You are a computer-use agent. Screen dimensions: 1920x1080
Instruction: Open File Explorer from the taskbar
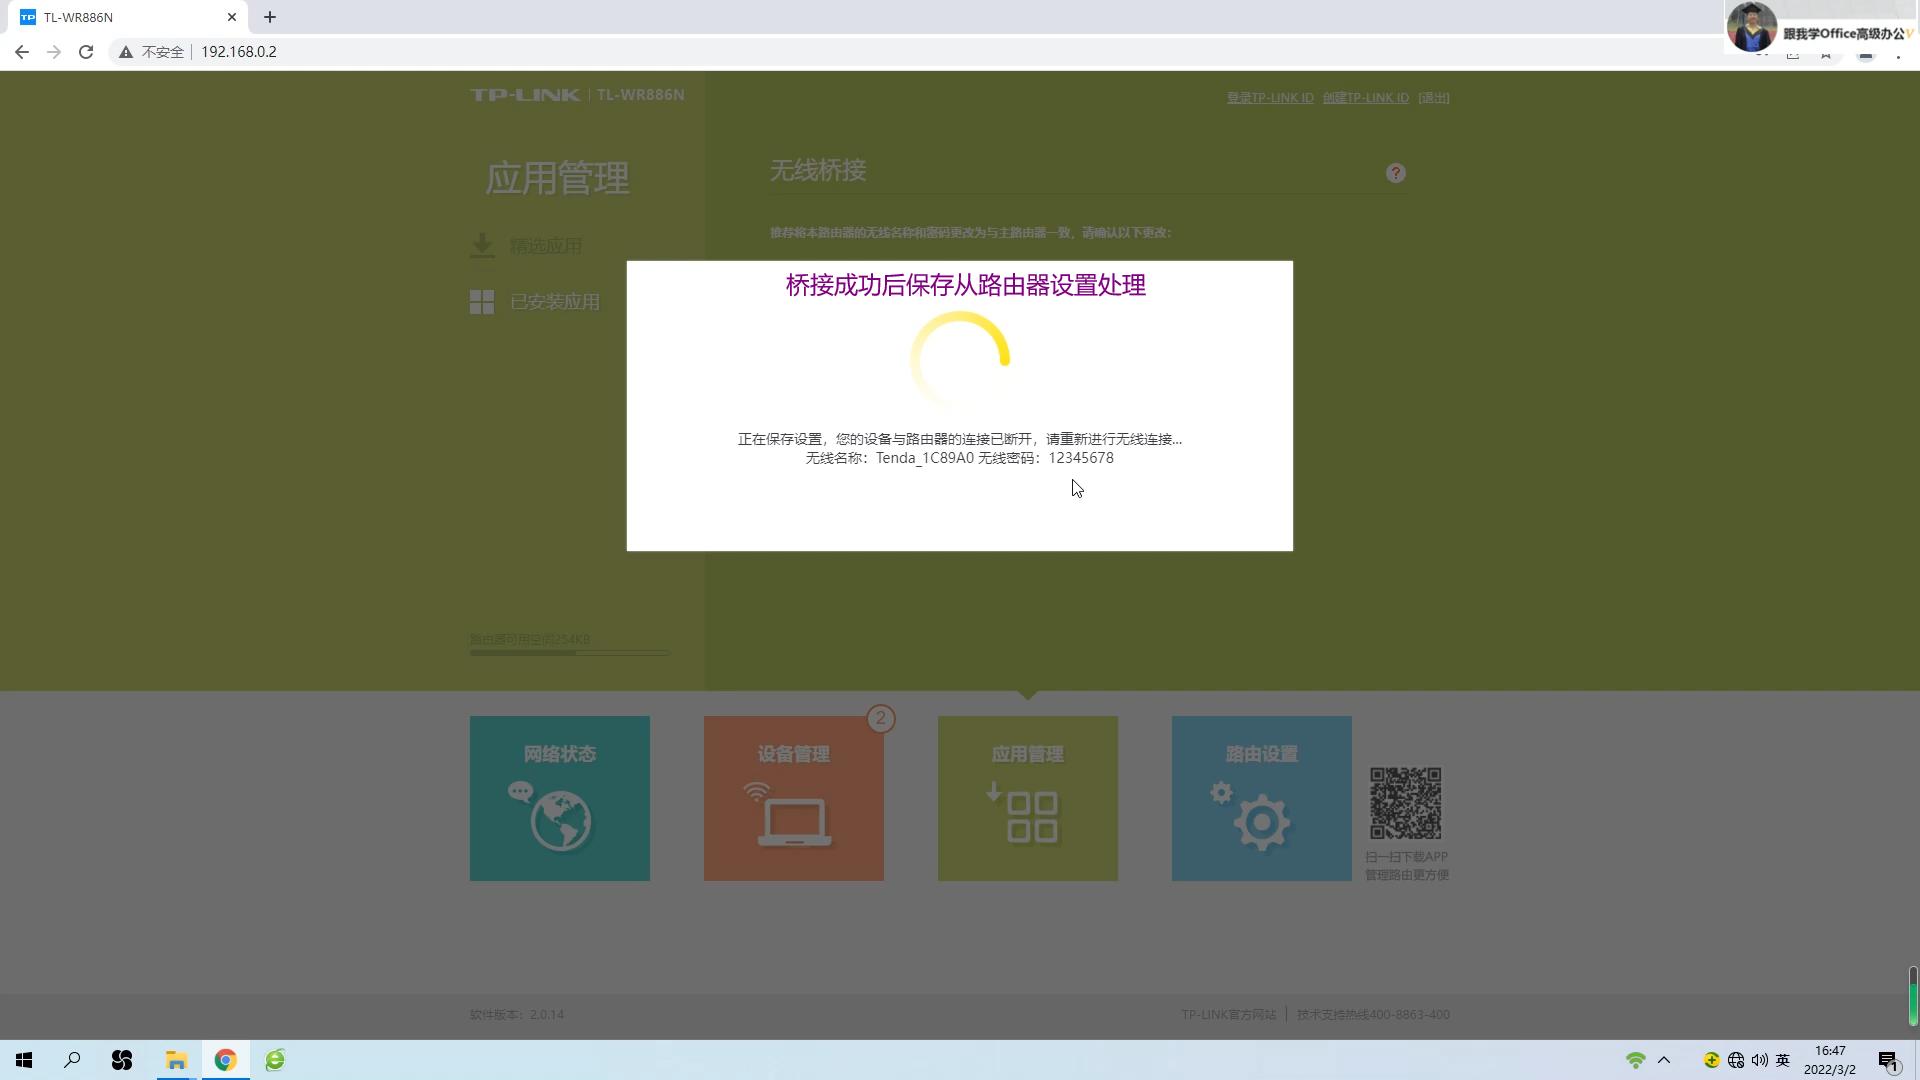176,1059
